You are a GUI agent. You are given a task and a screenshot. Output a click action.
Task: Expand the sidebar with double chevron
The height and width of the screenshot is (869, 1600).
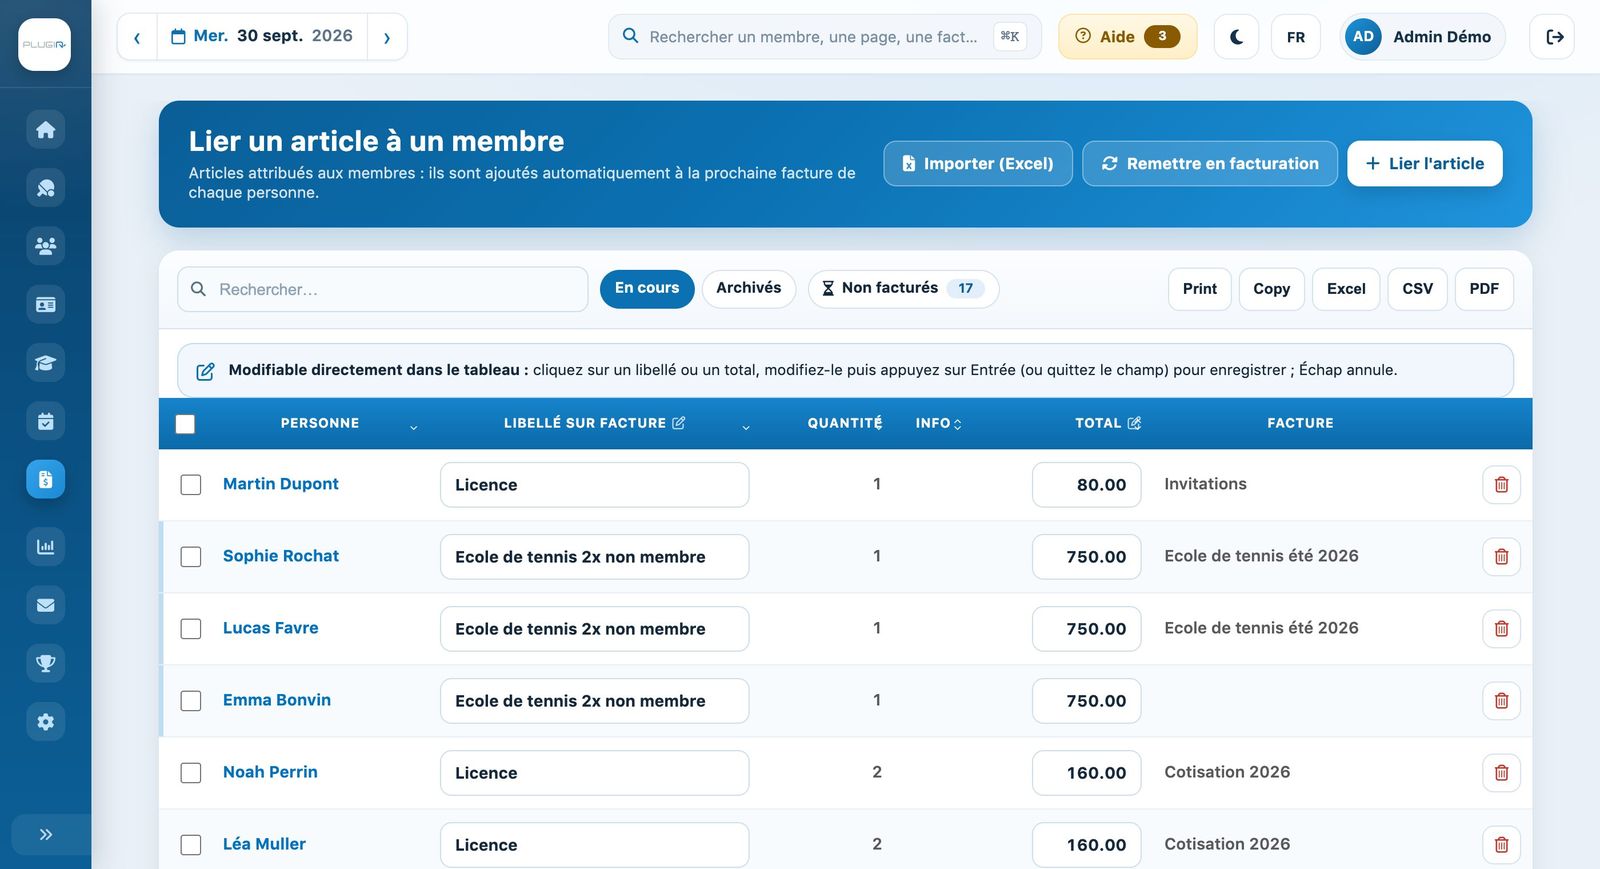click(46, 835)
